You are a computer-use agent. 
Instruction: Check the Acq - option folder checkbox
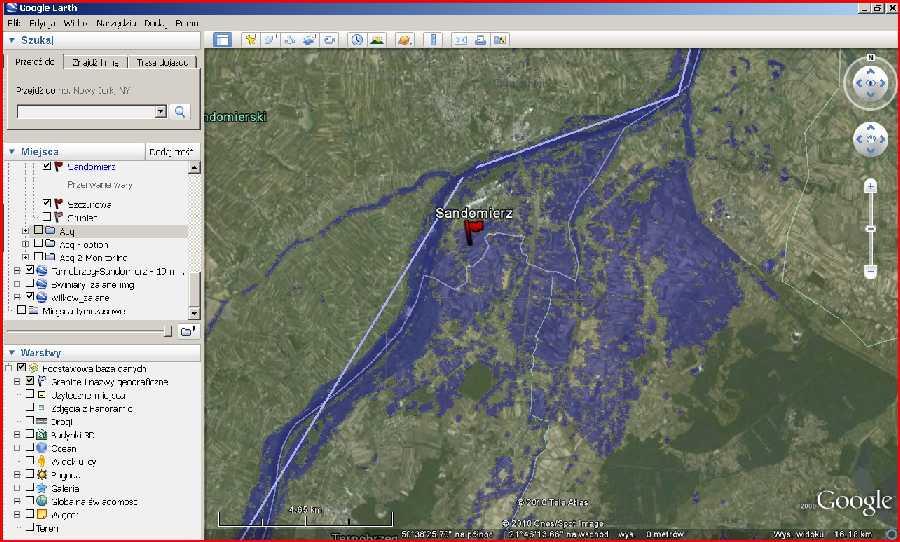coord(38,244)
